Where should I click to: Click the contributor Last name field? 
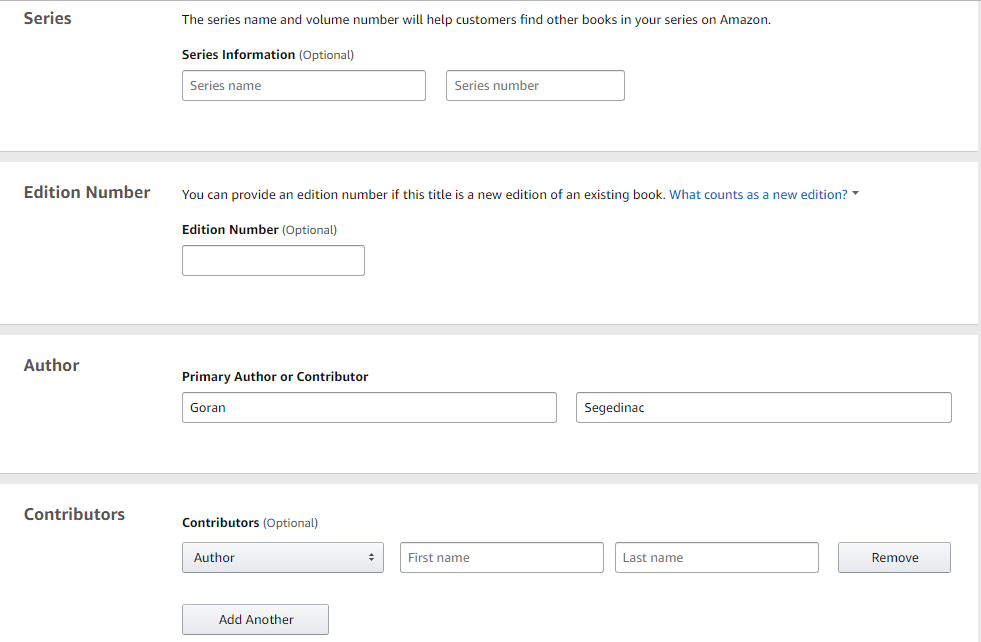(x=716, y=558)
